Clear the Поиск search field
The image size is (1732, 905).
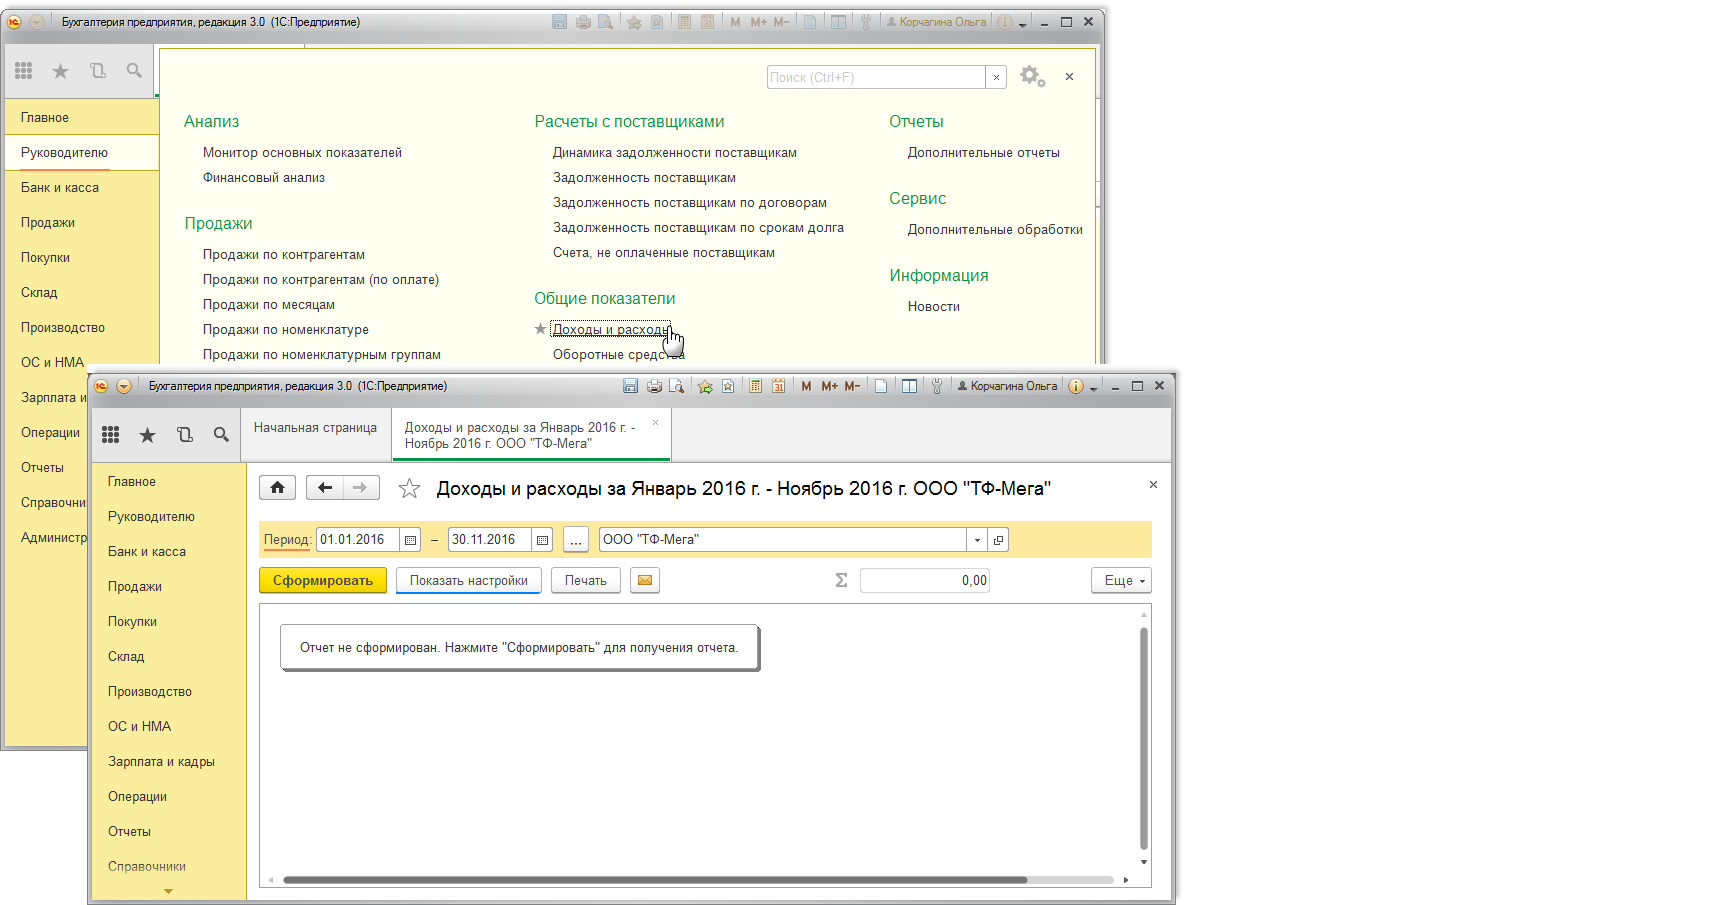click(x=996, y=77)
